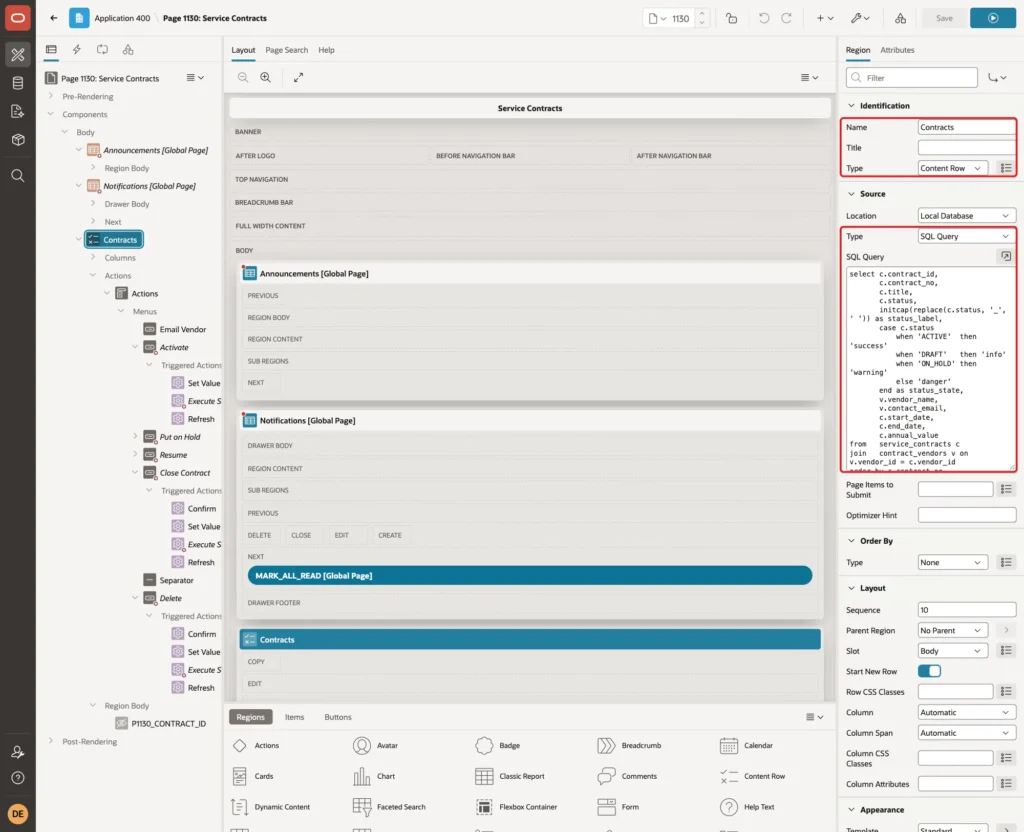Open SQL Workshop database icon in sidebar

click(18, 83)
